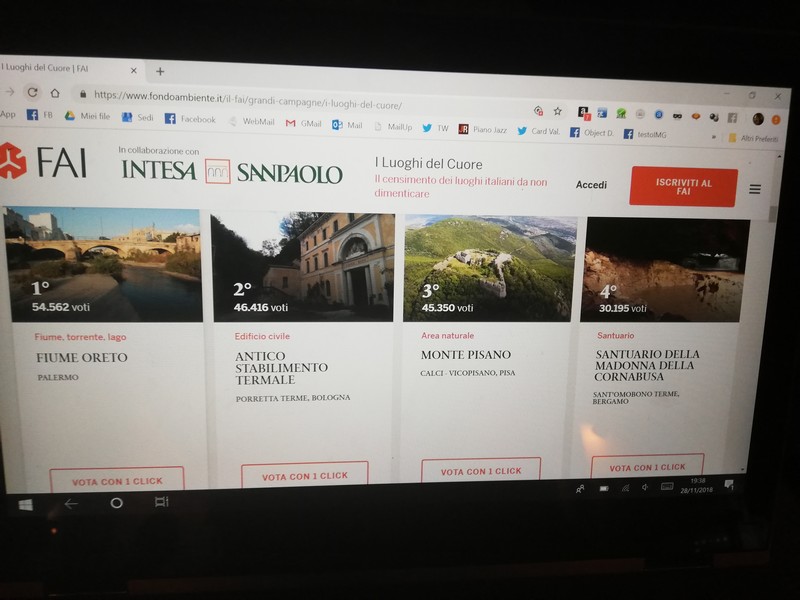
Task: Click the taskbar back arrow
Action: 71,504
